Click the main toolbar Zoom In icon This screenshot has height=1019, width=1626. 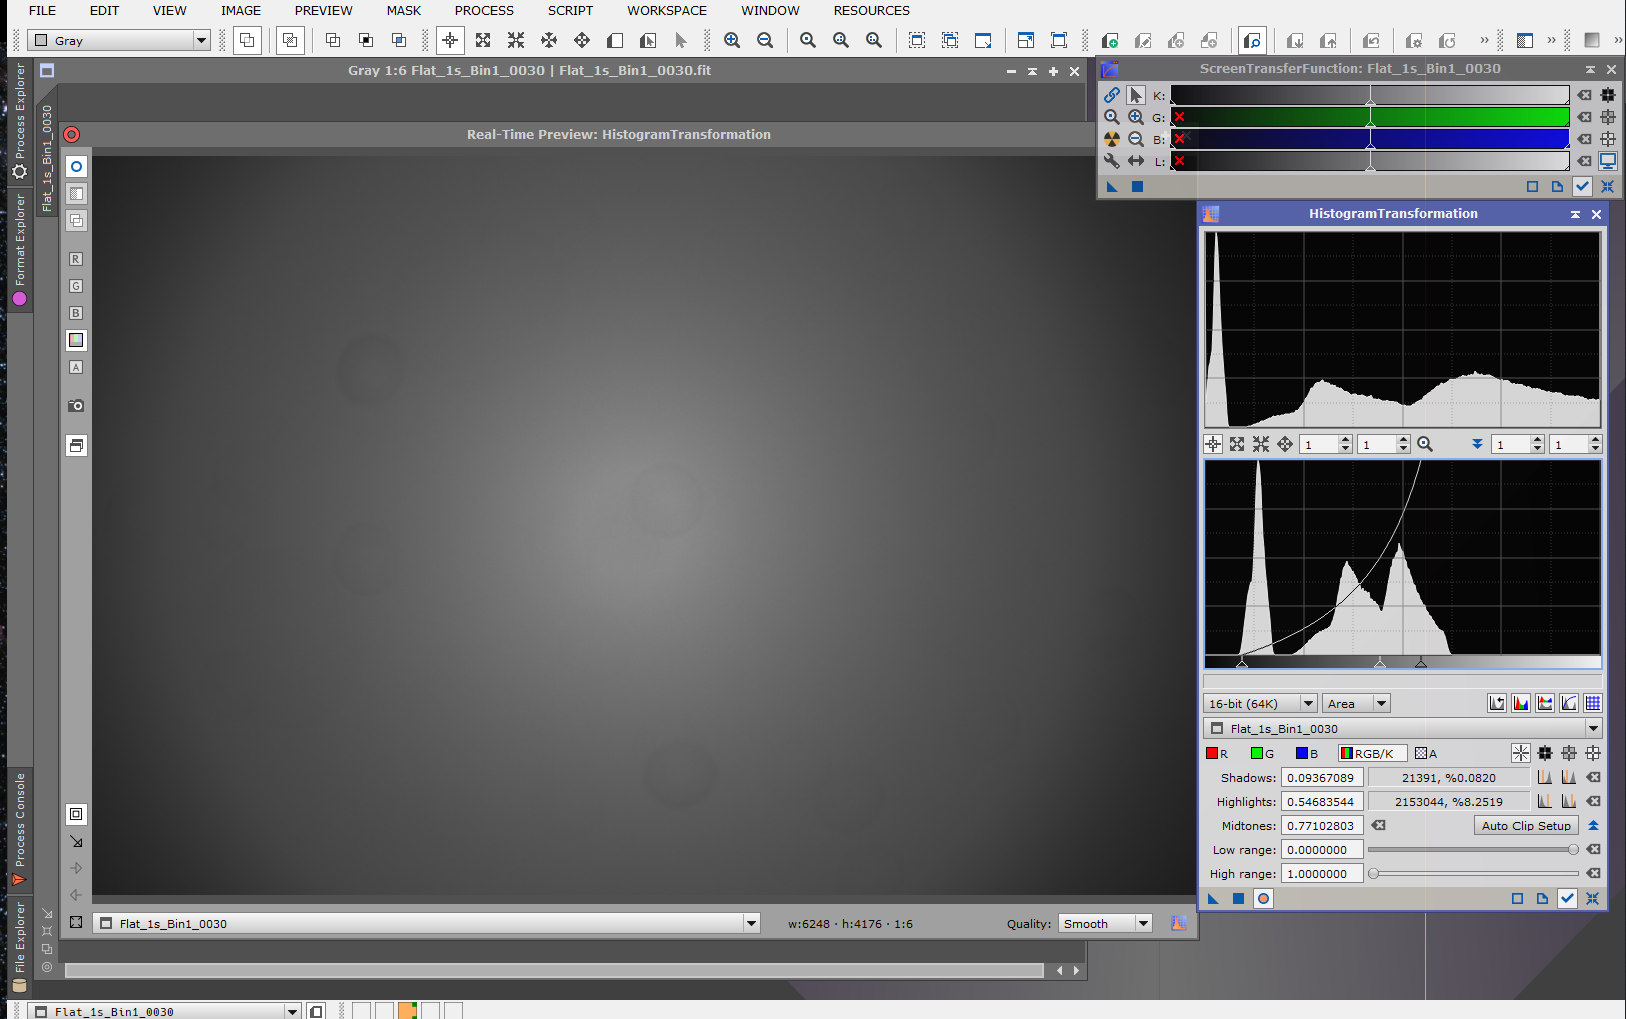tap(732, 40)
